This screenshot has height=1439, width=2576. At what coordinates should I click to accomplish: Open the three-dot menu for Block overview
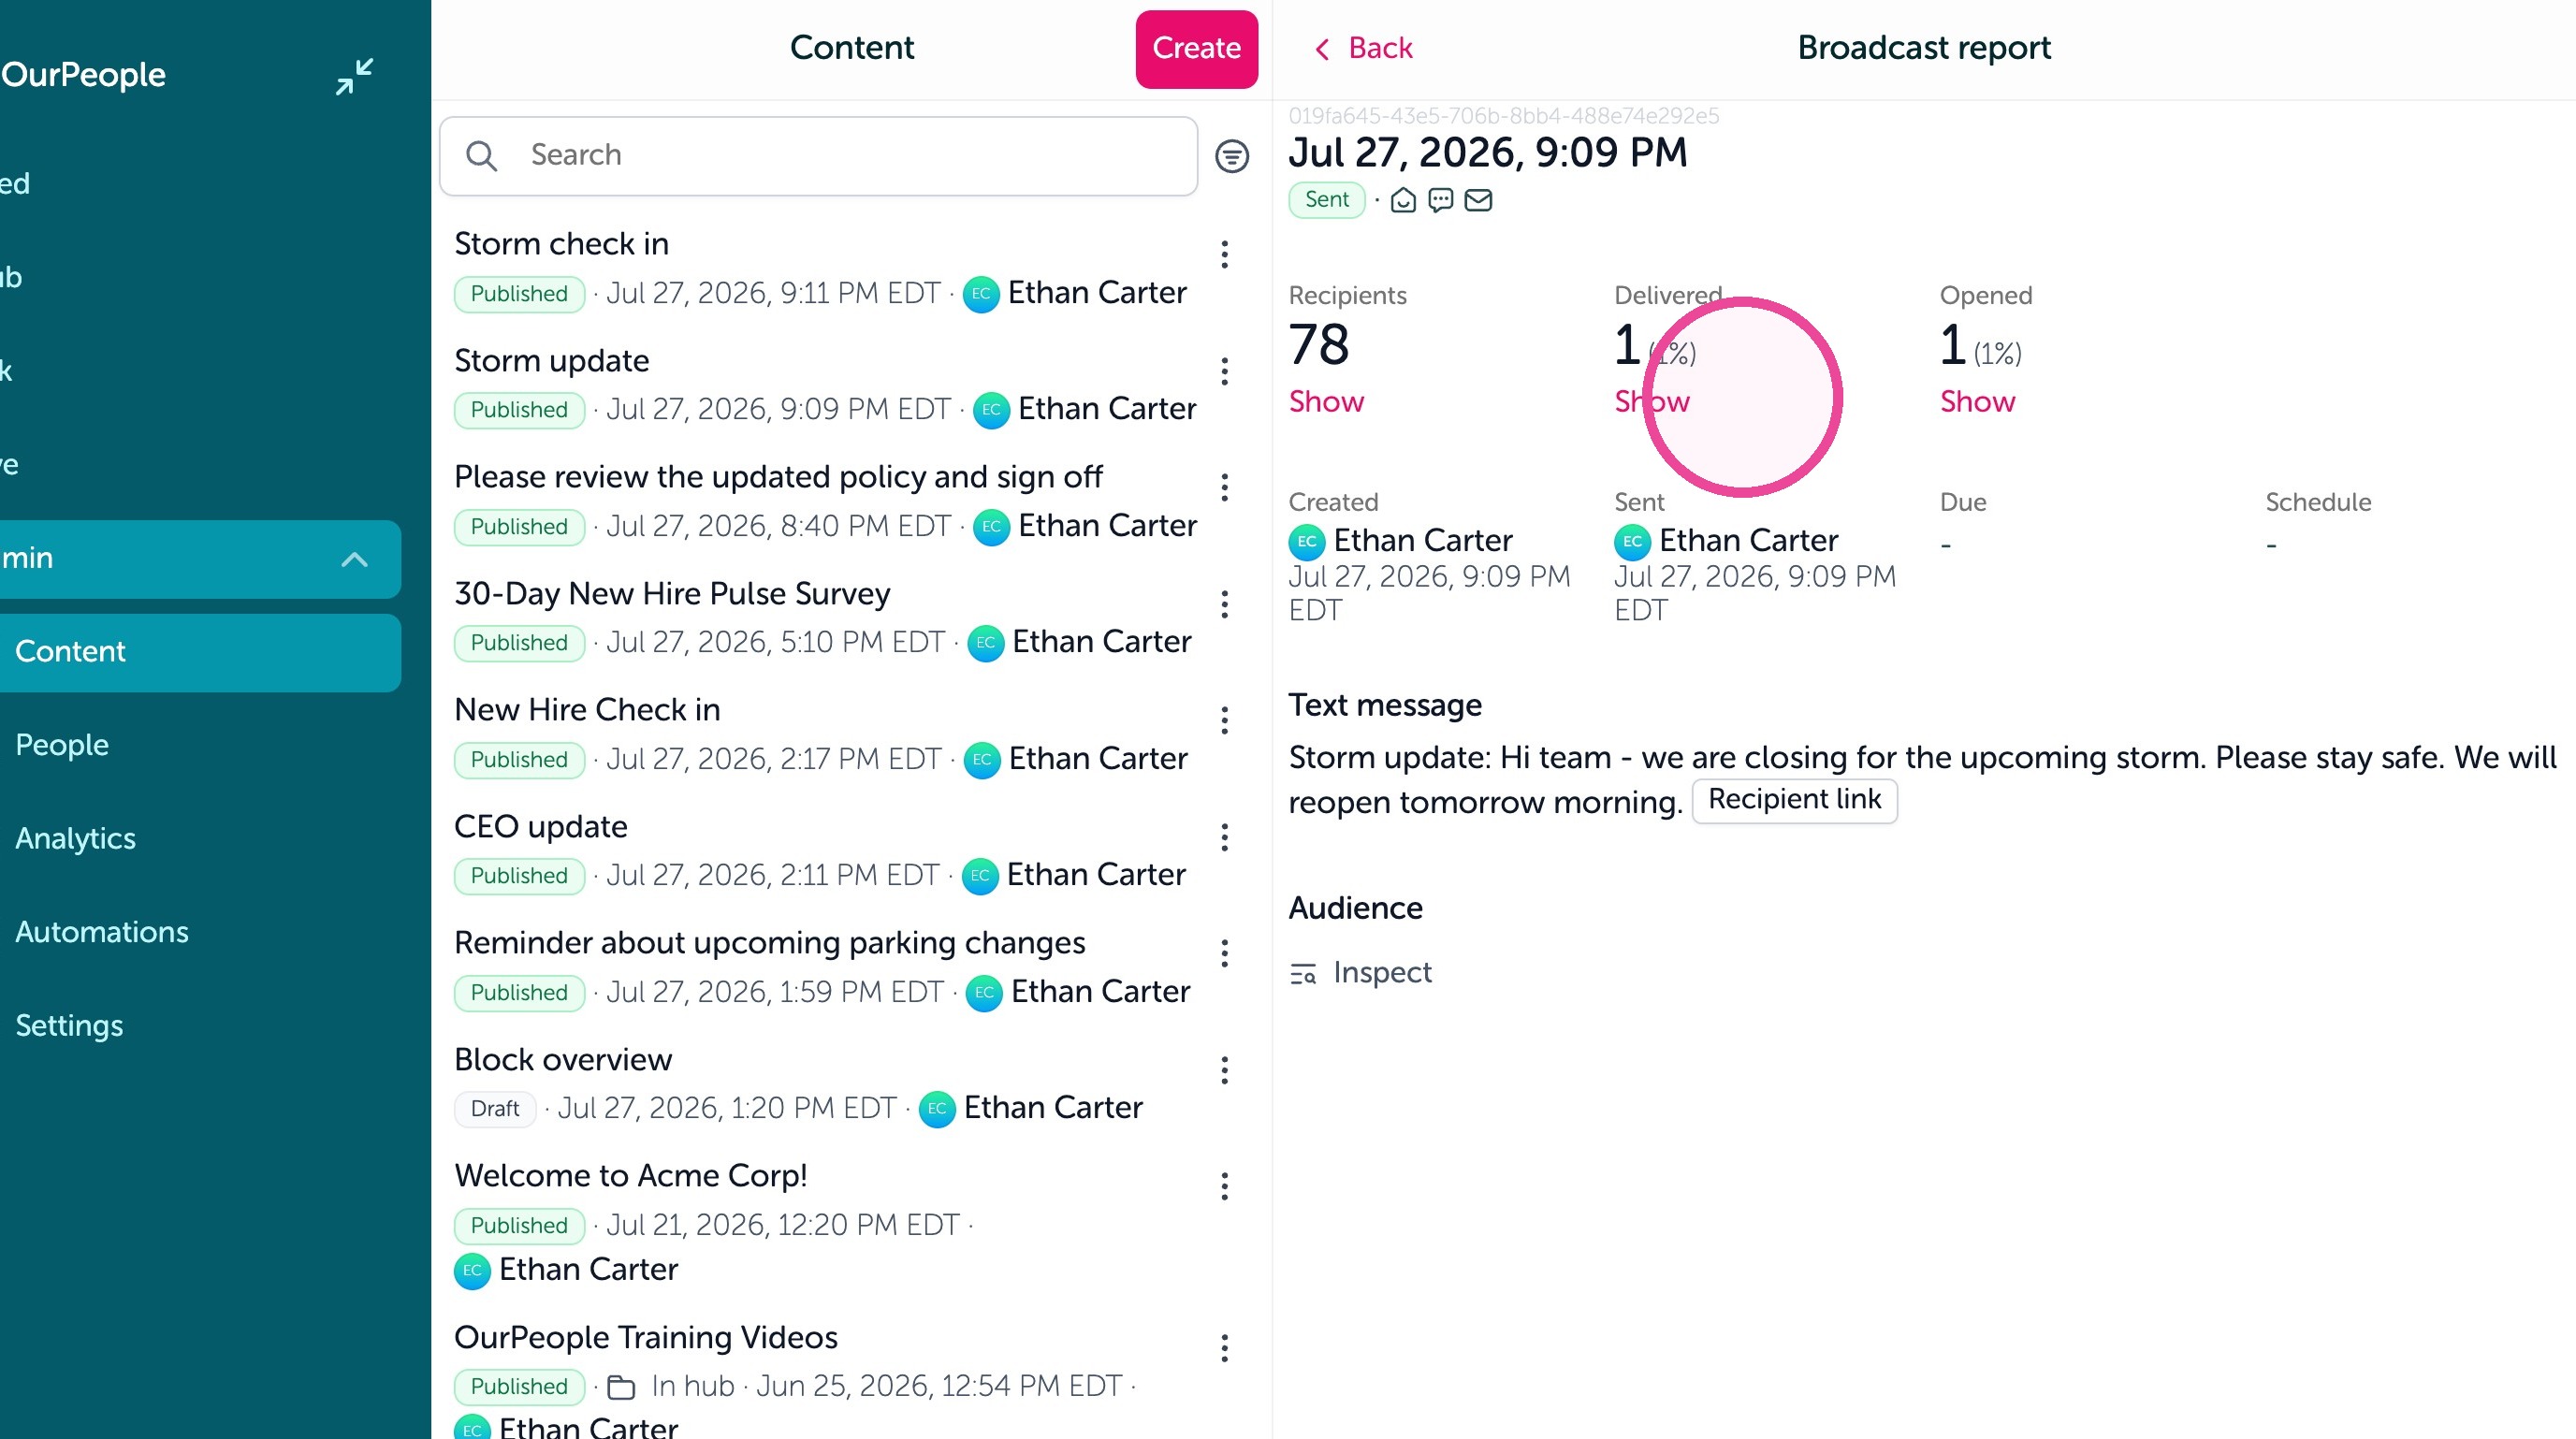(1224, 1070)
